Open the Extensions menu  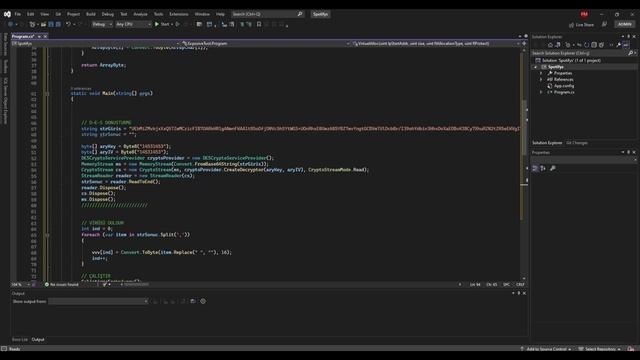(179, 14)
